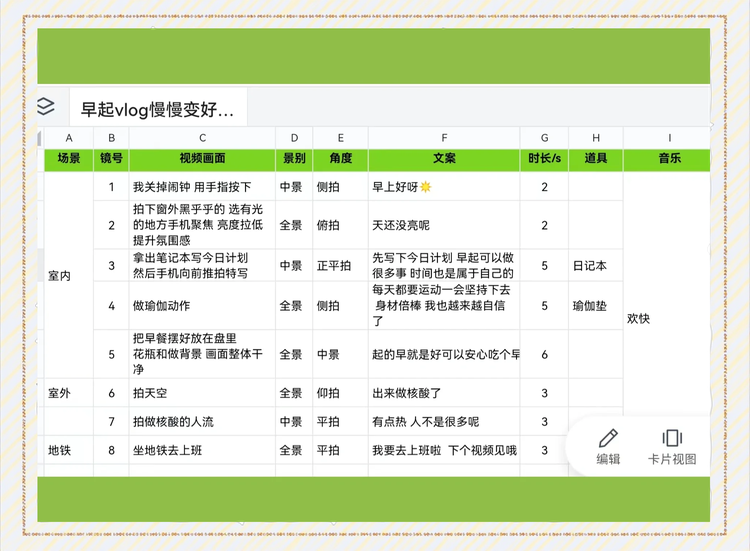Viewport: 750px width, 551px height.
Task: Click the 角度 header cell
Action: pos(341,160)
